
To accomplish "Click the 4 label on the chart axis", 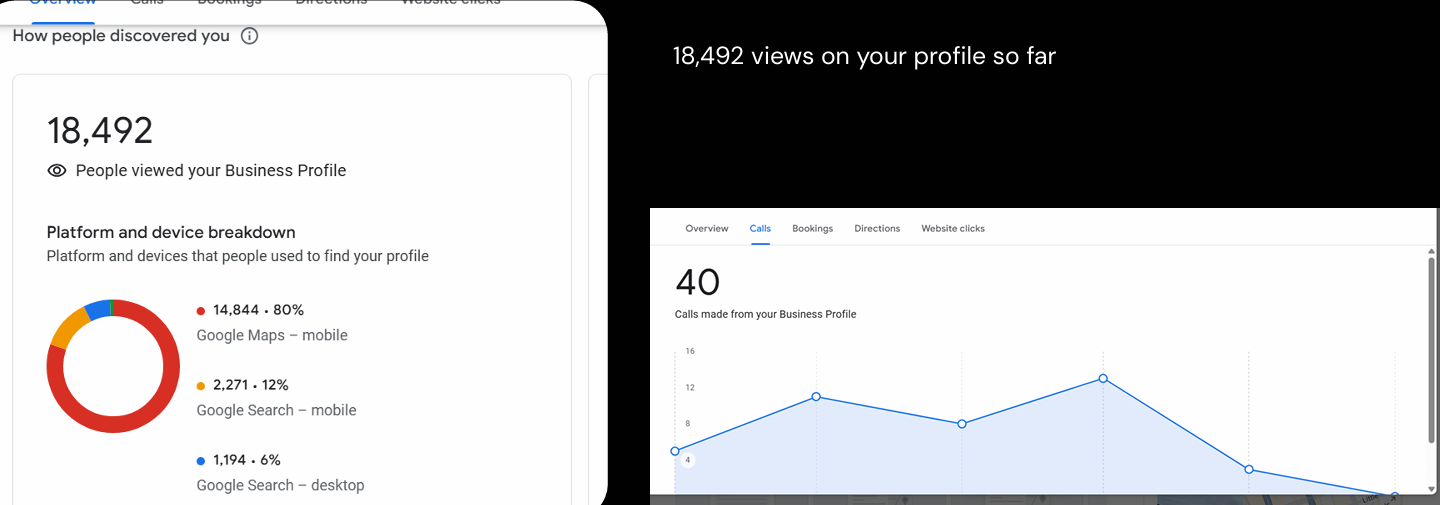I will click(x=688, y=460).
